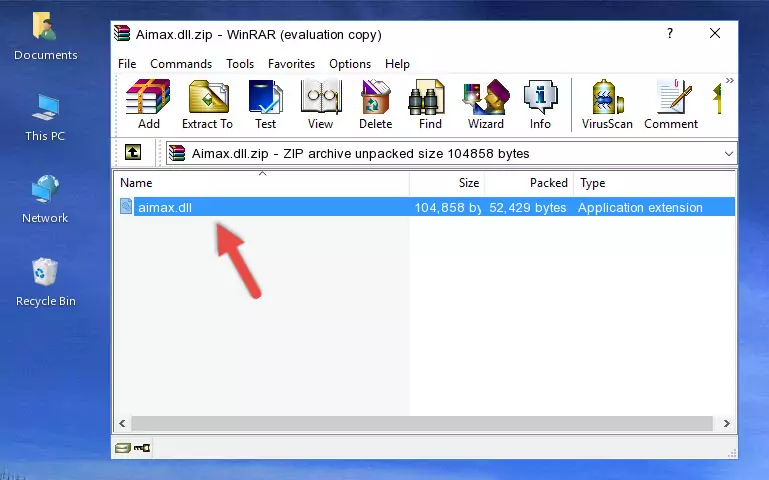The width and height of the screenshot is (769, 480).
Task: Open the Commands menu
Action: click(x=181, y=64)
